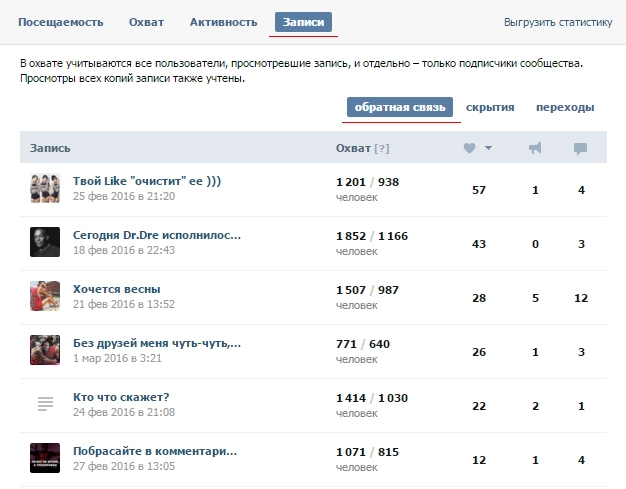Screen dimensions: 626x489
Task: Click the 26 likes count
Action: click(479, 352)
